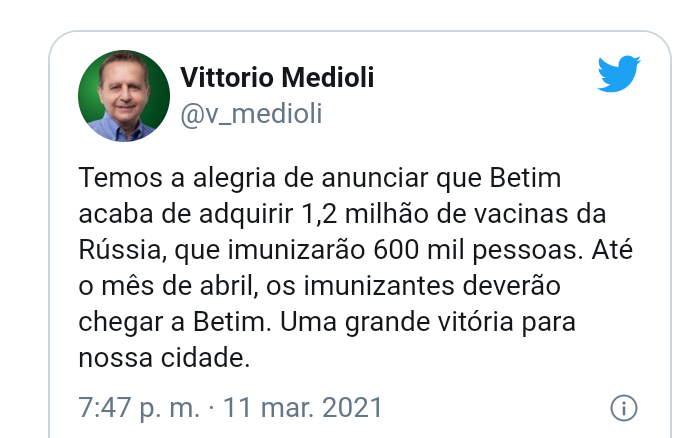Click the phrase "Temos a alegria de anunciar"
Screen dimensions: 684x438
point(253,178)
